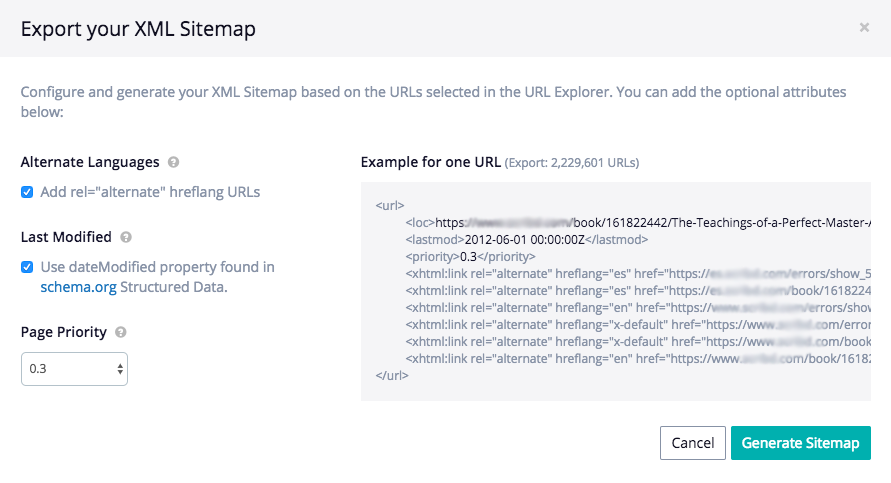
Task: Click the Page Priority label
Action: click(x=63, y=333)
